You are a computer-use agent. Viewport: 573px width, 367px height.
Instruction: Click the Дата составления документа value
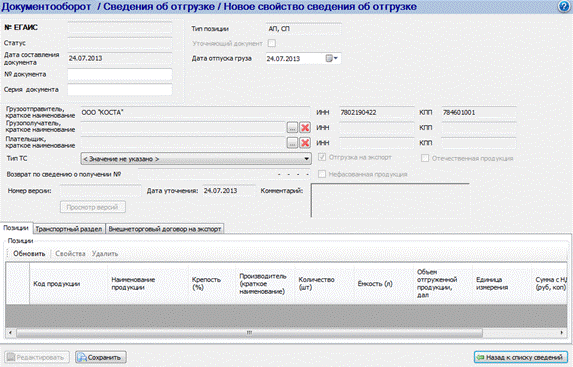pos(119,58)
